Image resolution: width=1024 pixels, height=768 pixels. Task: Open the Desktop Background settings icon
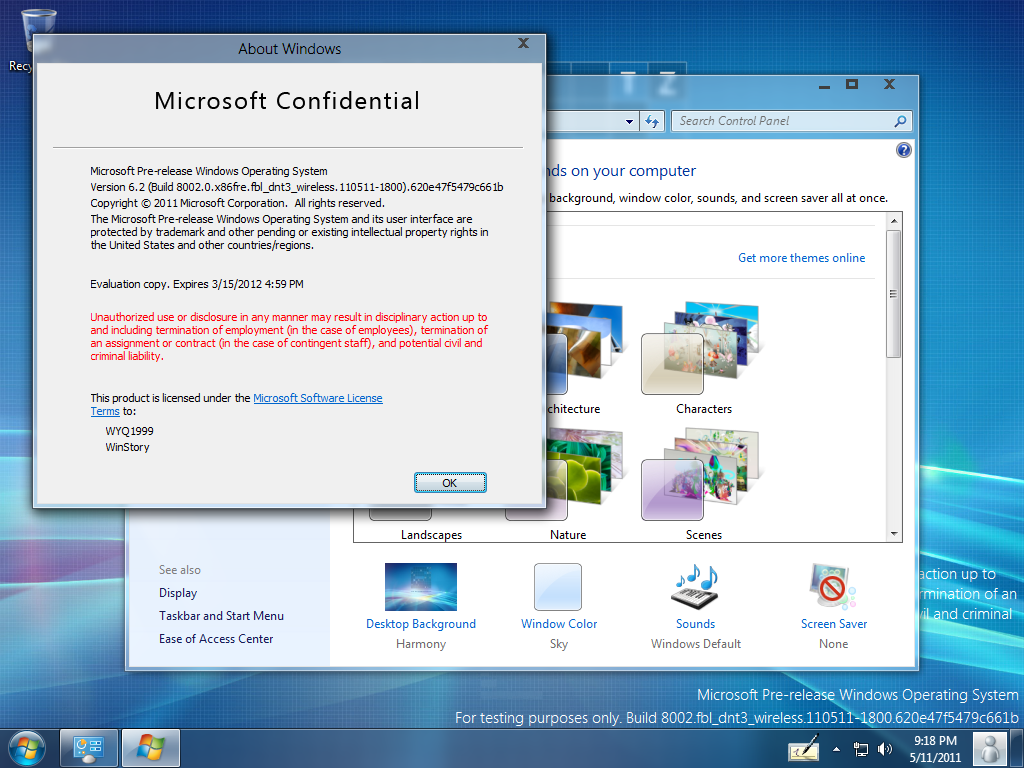(420, 587)
